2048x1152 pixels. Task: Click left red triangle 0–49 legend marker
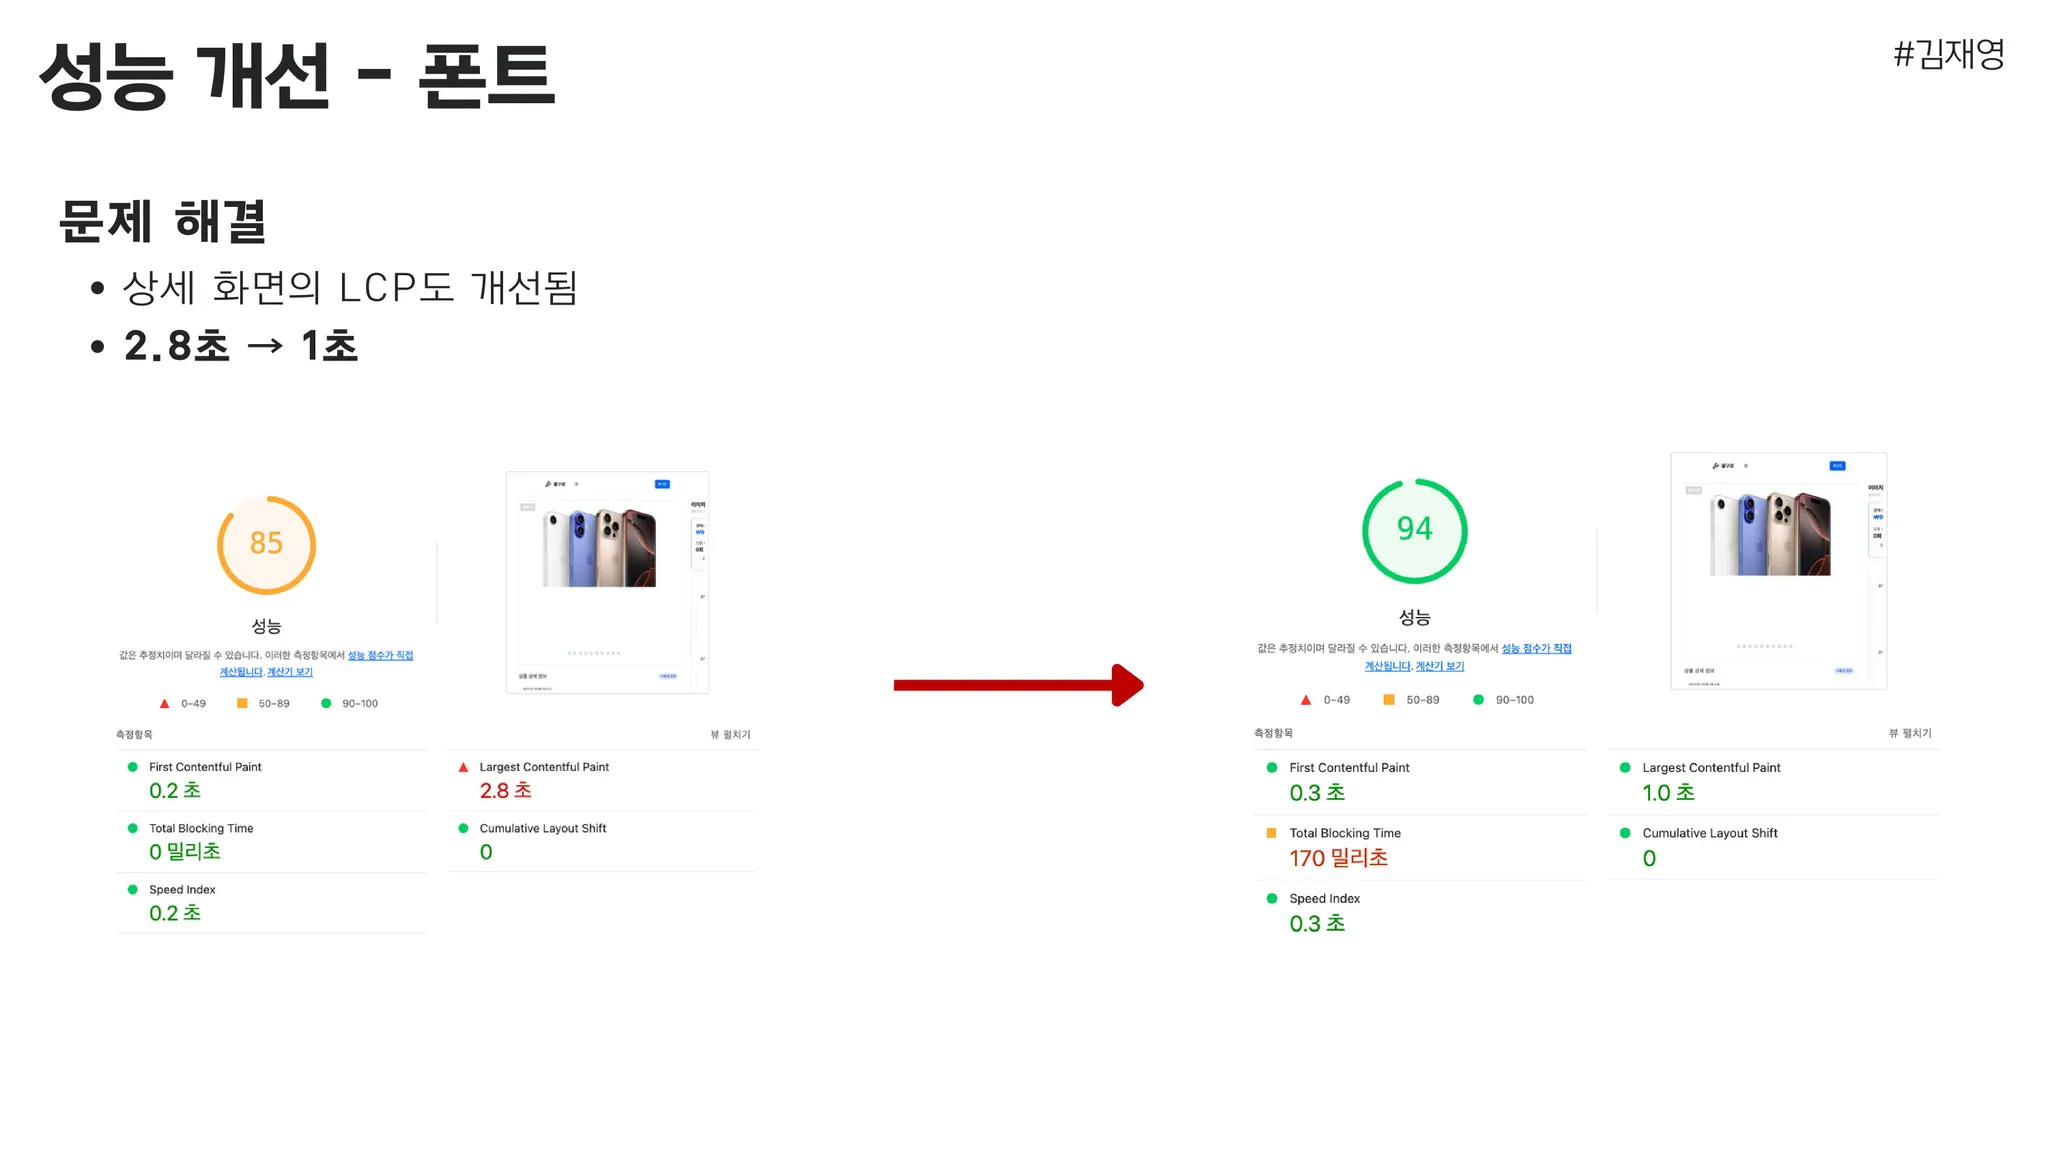(x=165, y=703)
